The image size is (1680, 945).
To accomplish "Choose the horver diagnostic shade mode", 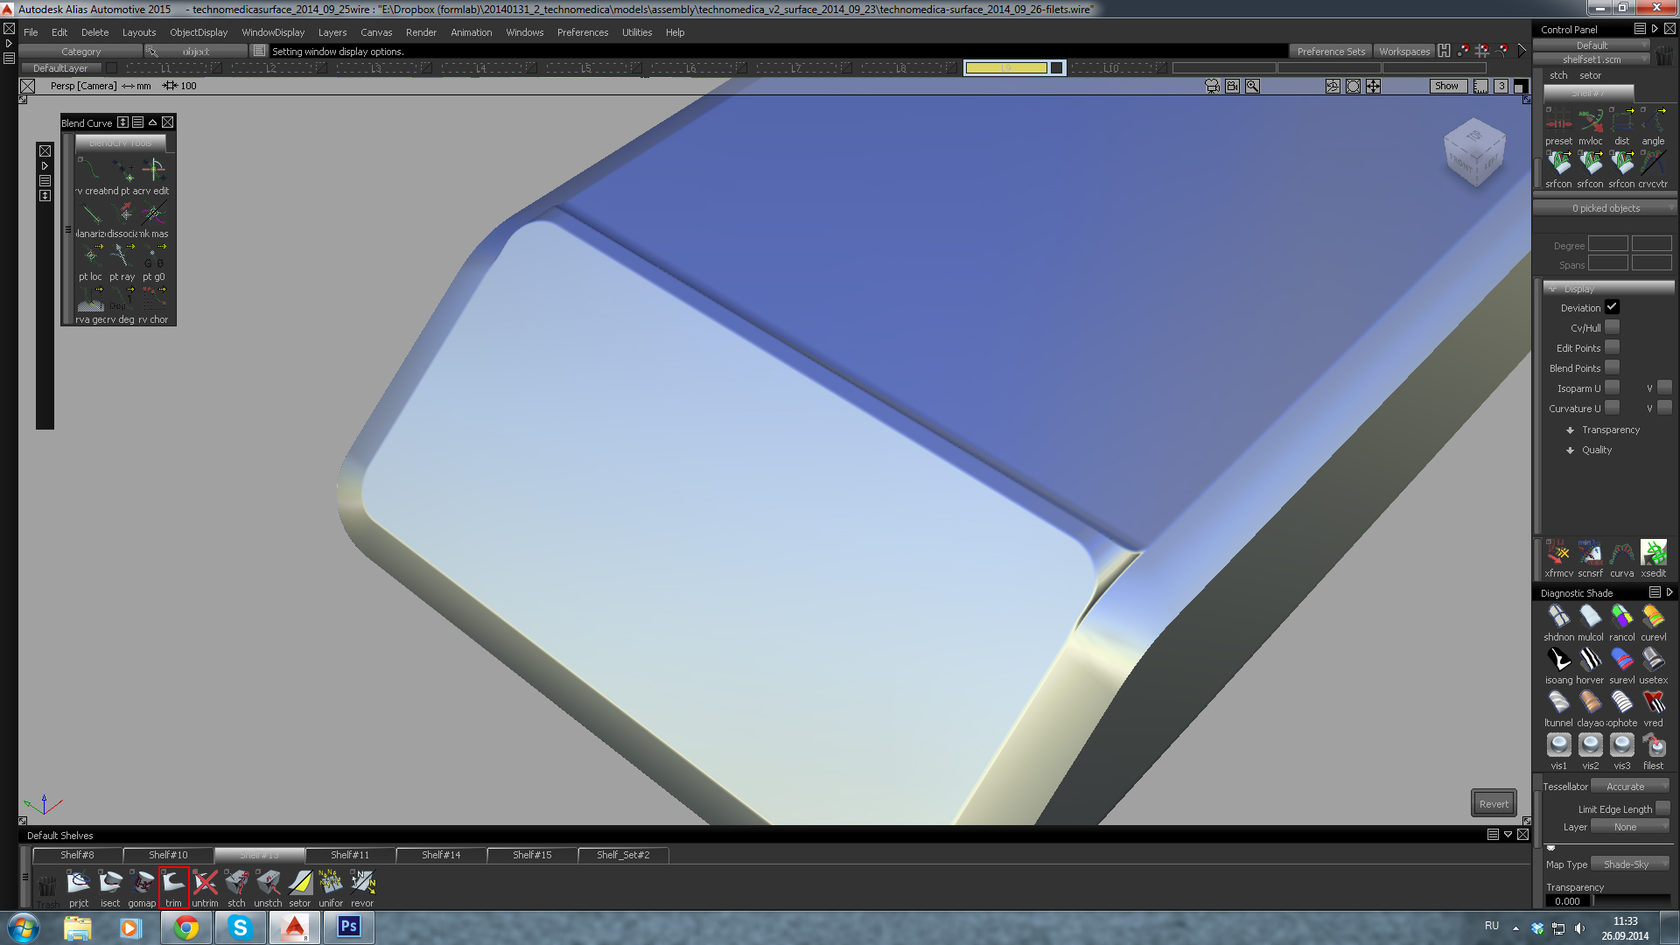I will tap(1590, 660).
